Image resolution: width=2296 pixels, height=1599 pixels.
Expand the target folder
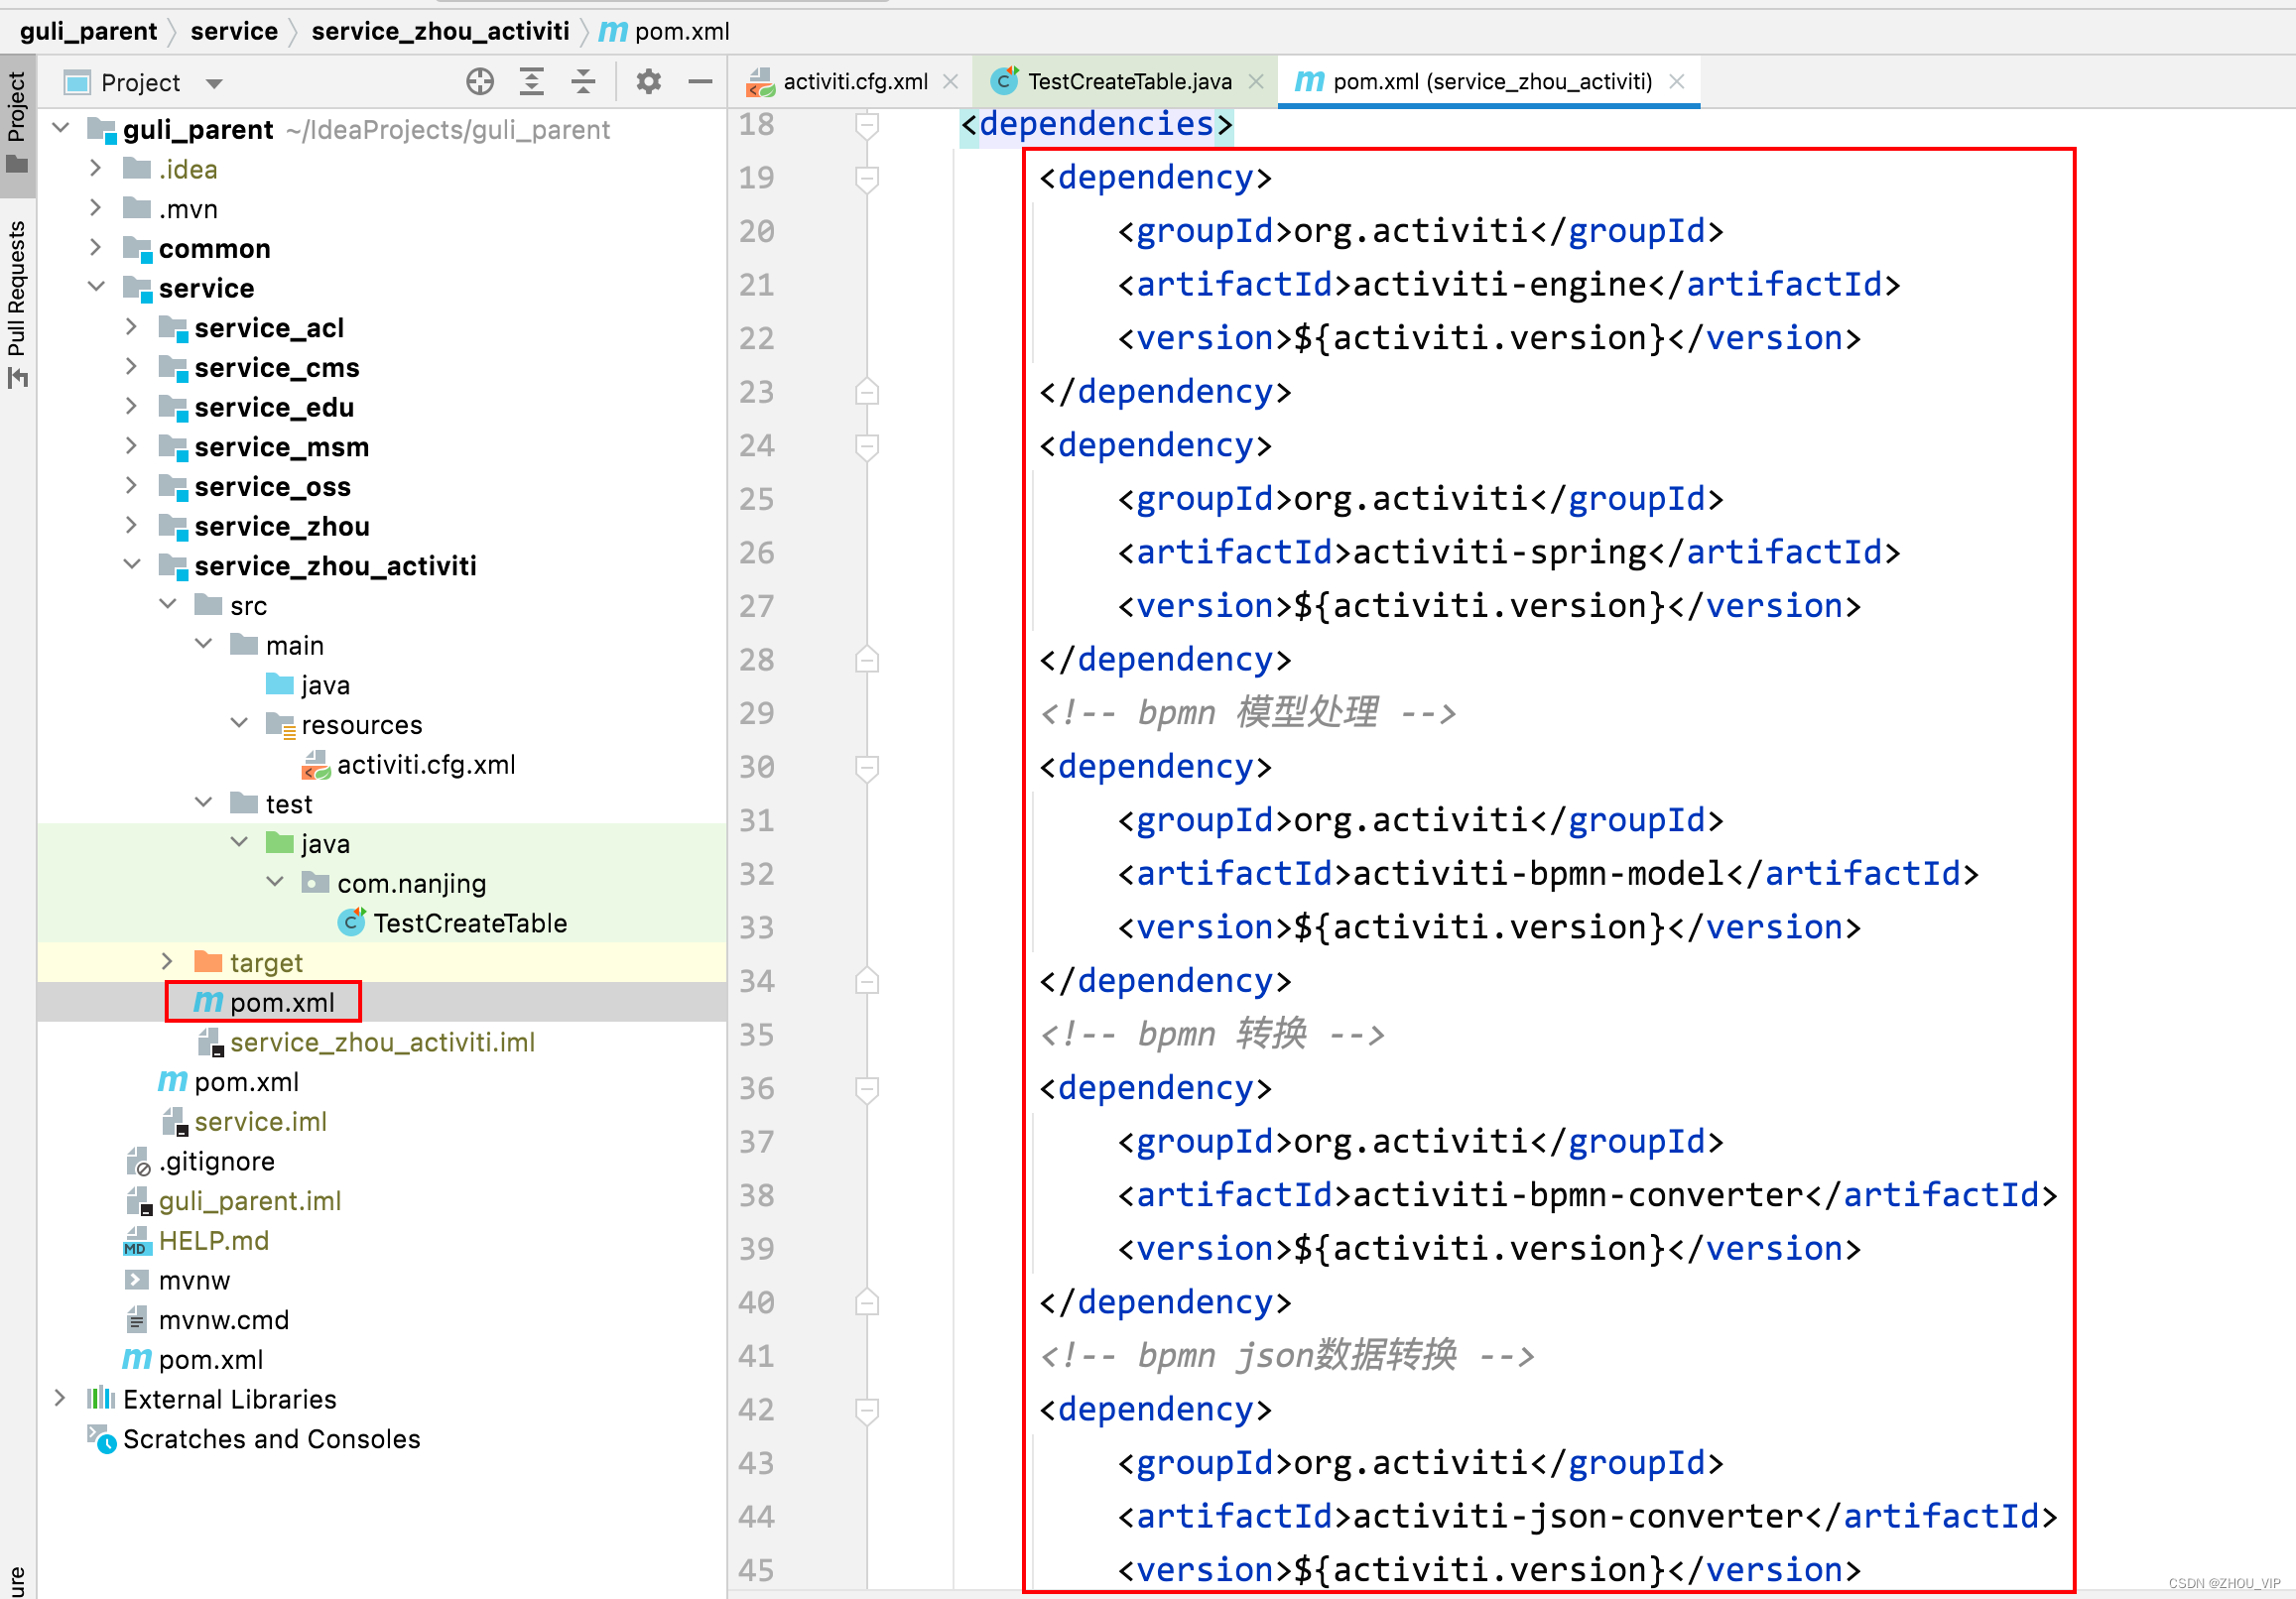coord(167,962)
